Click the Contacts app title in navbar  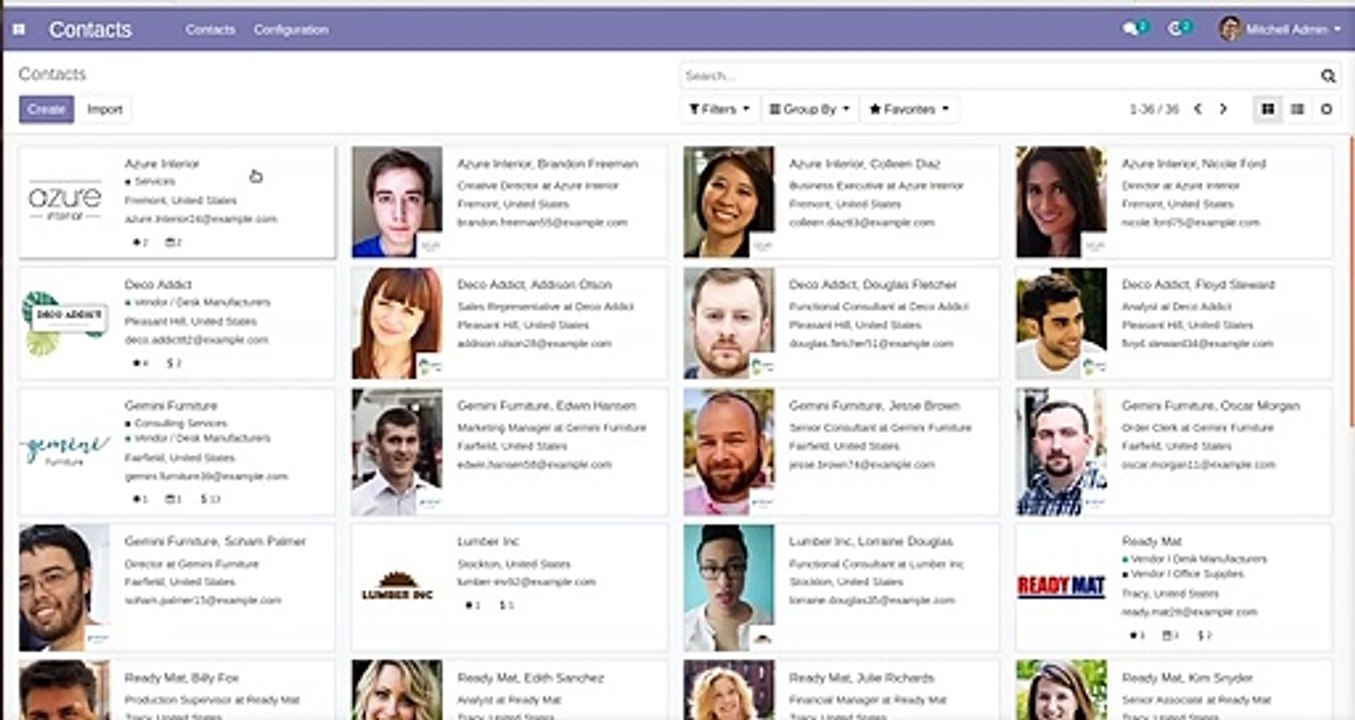coord(90,30)
